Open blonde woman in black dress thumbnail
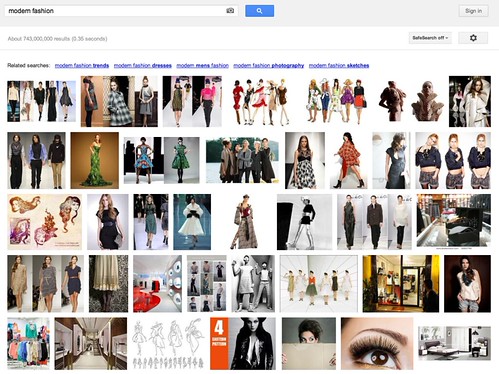The height and width of the screenshot is (374, 499). pyautogui.click(x=108, y=222)
